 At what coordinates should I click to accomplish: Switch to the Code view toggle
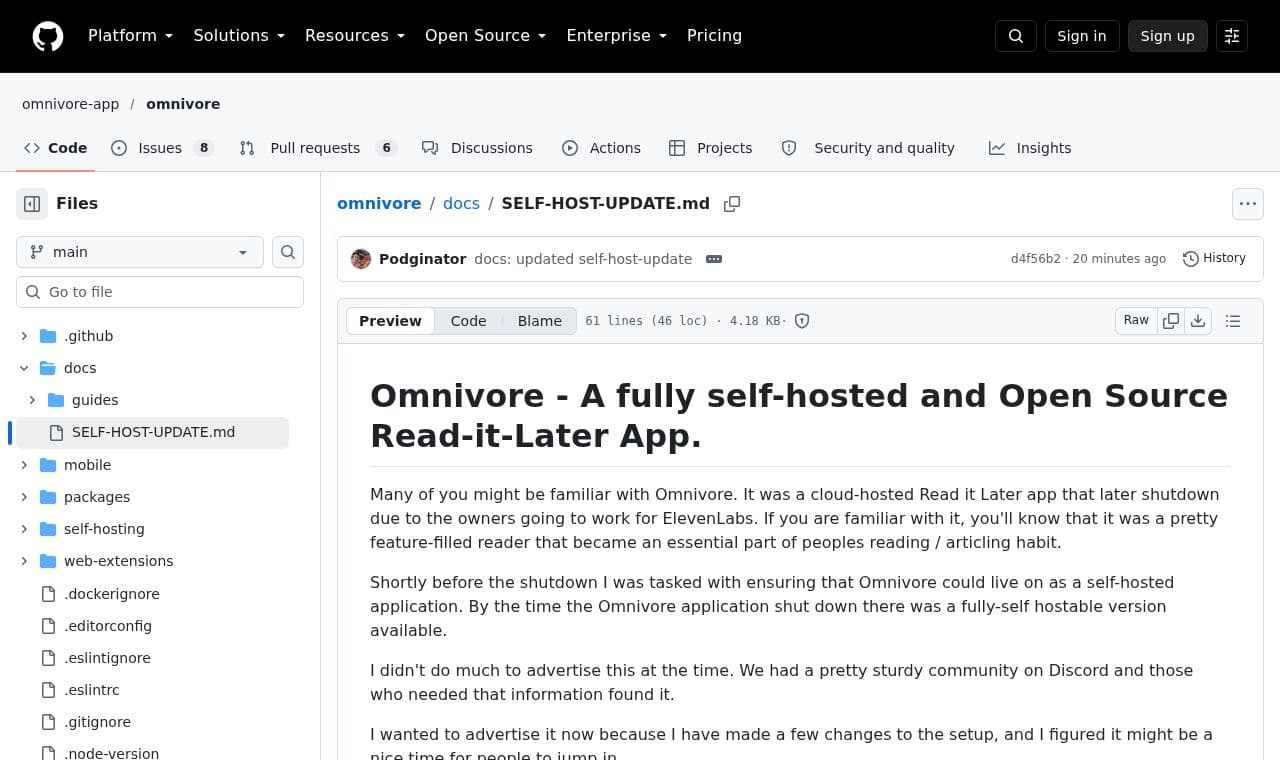point(468,321)
